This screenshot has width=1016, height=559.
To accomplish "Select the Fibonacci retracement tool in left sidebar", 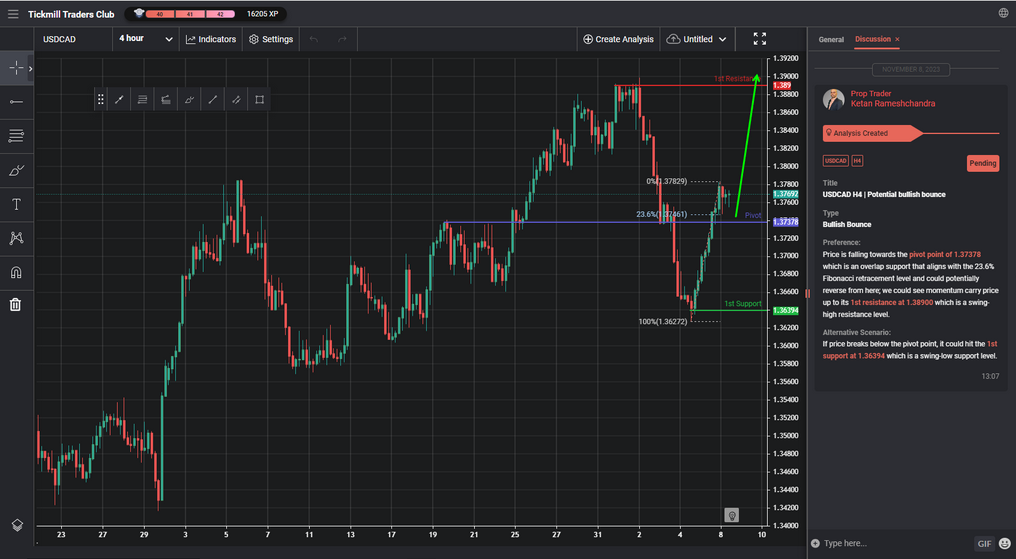I will click(16, 136).
